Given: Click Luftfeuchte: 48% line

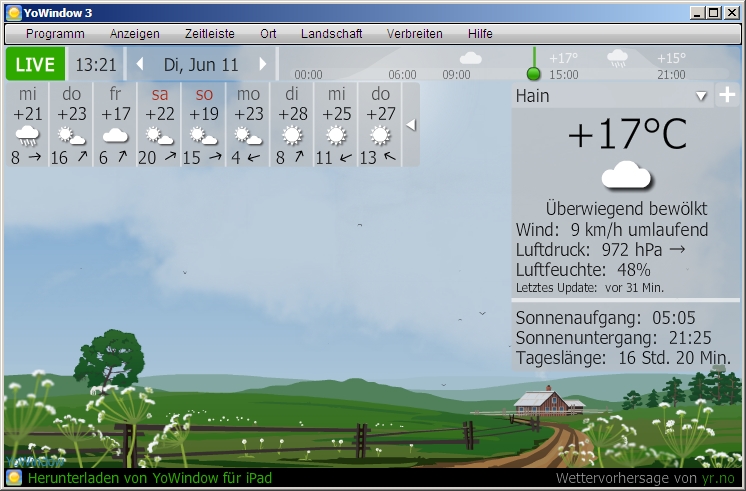Looking at the screenshot, I should tap(583, 270).
